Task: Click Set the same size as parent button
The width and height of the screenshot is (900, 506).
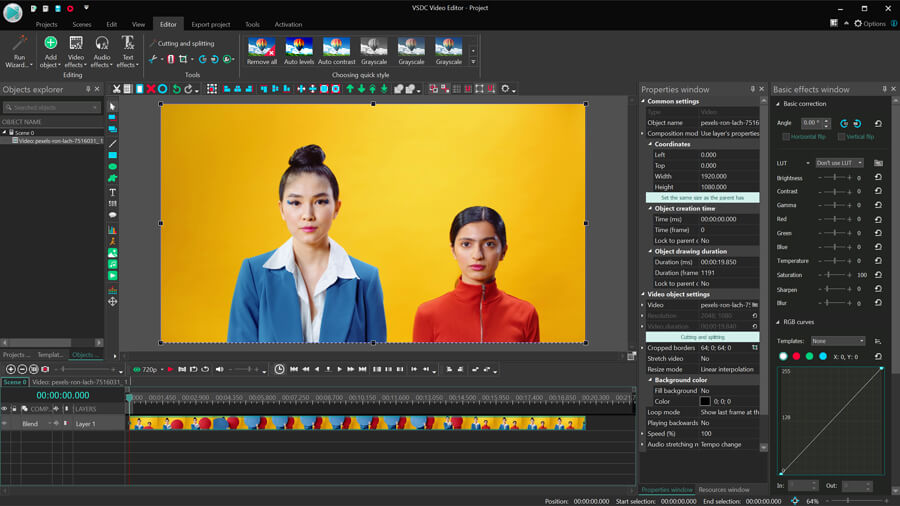Action: point(702,197)
